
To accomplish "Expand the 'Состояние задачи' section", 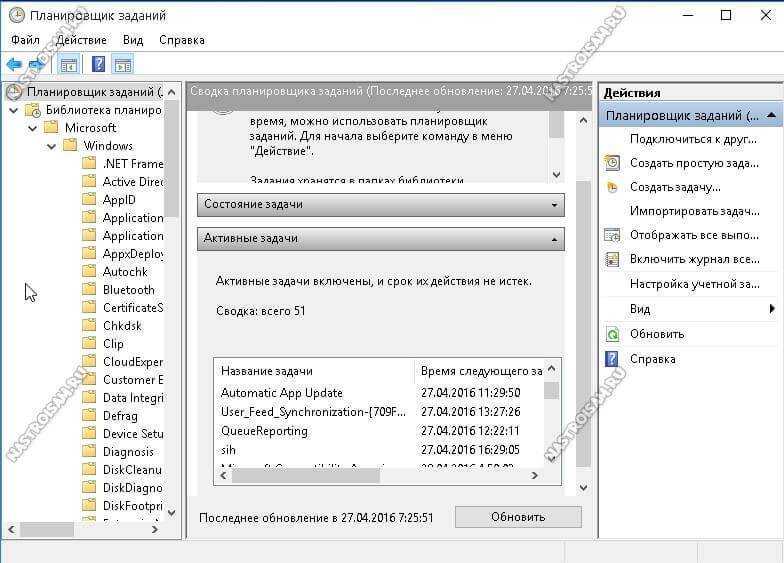I will tap(554, 205).
